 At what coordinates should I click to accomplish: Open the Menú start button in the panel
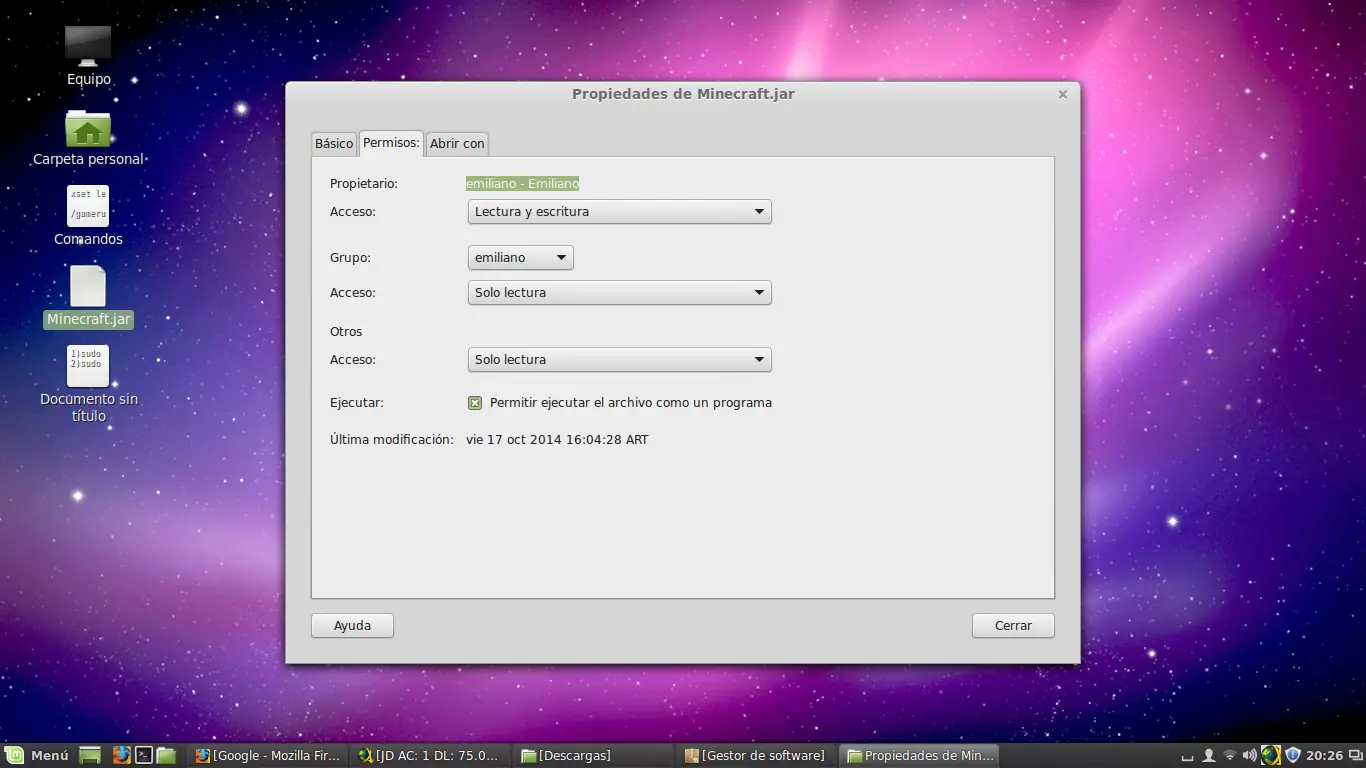click(x=37, y=756)
